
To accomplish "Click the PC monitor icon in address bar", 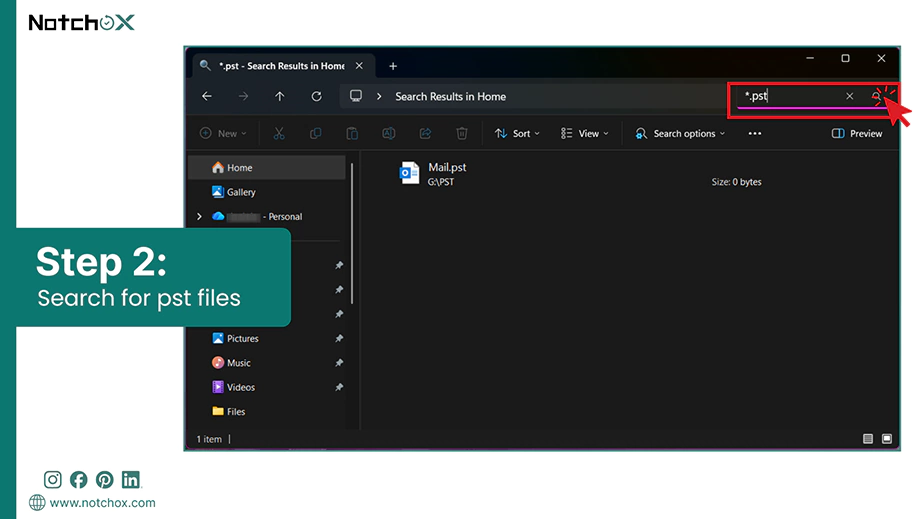I will [x=356, y=96].
